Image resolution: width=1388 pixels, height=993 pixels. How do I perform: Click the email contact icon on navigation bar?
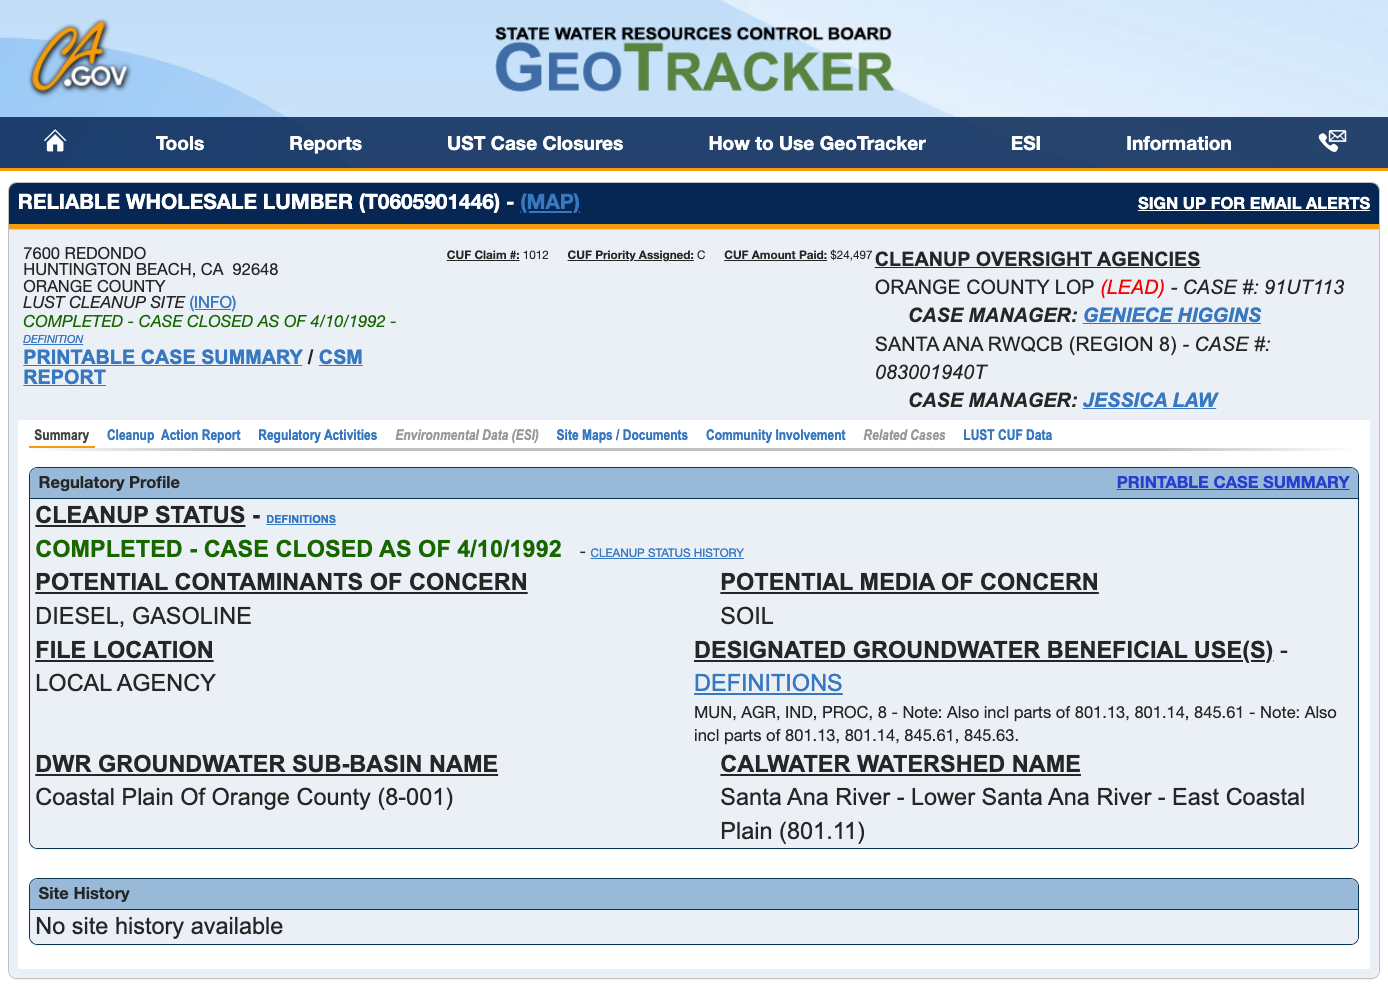pyautogui.click(x=1332, y=141)
